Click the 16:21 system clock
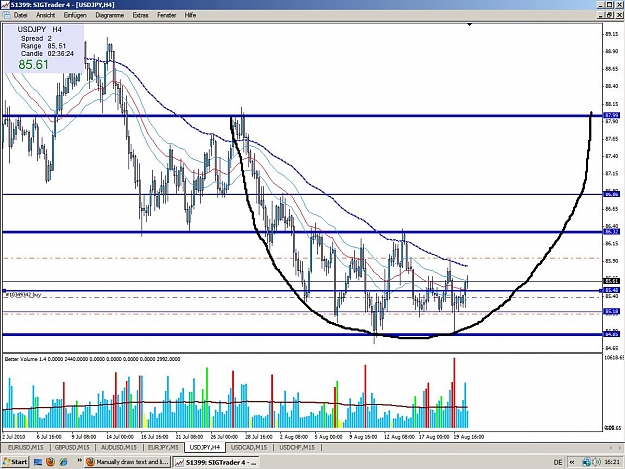 (611, 462)
